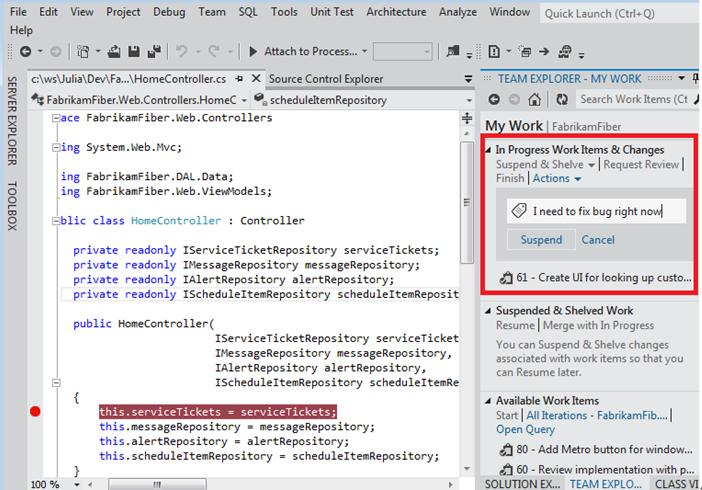Select work item 61 icon

pos(506,278)
